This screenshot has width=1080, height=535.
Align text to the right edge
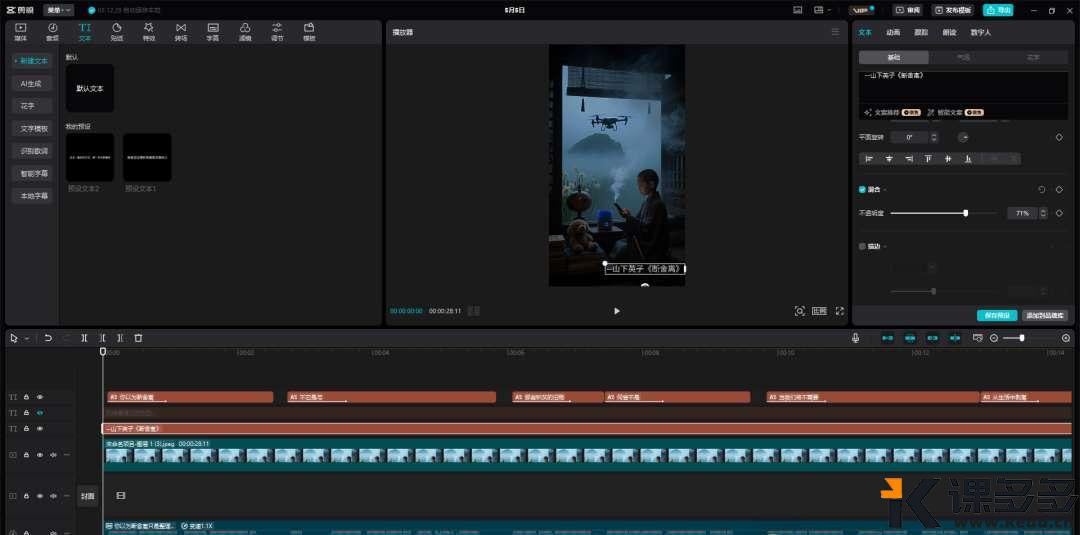tap(909, 159)
